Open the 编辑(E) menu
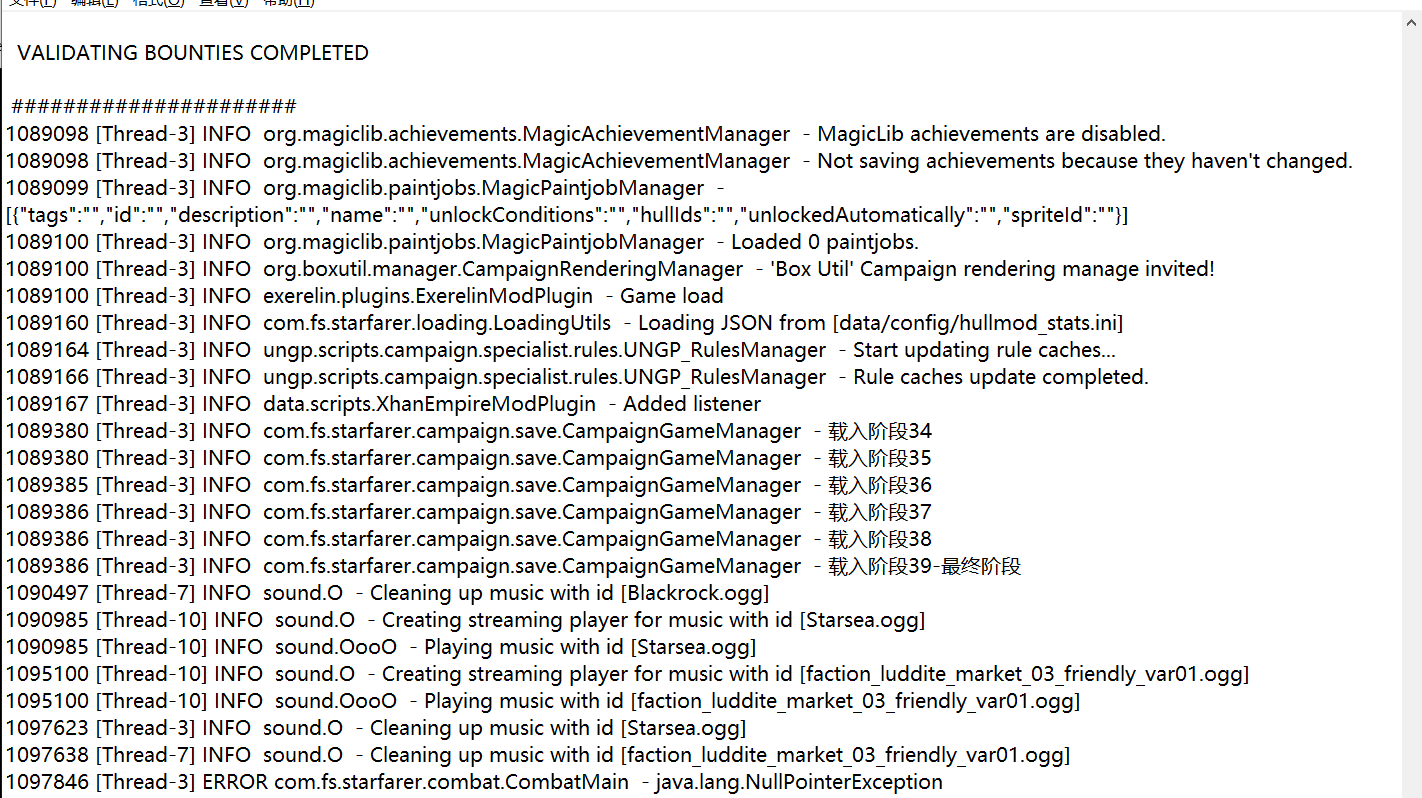This screenshot has height=798, width=1422. click(95, 3)
